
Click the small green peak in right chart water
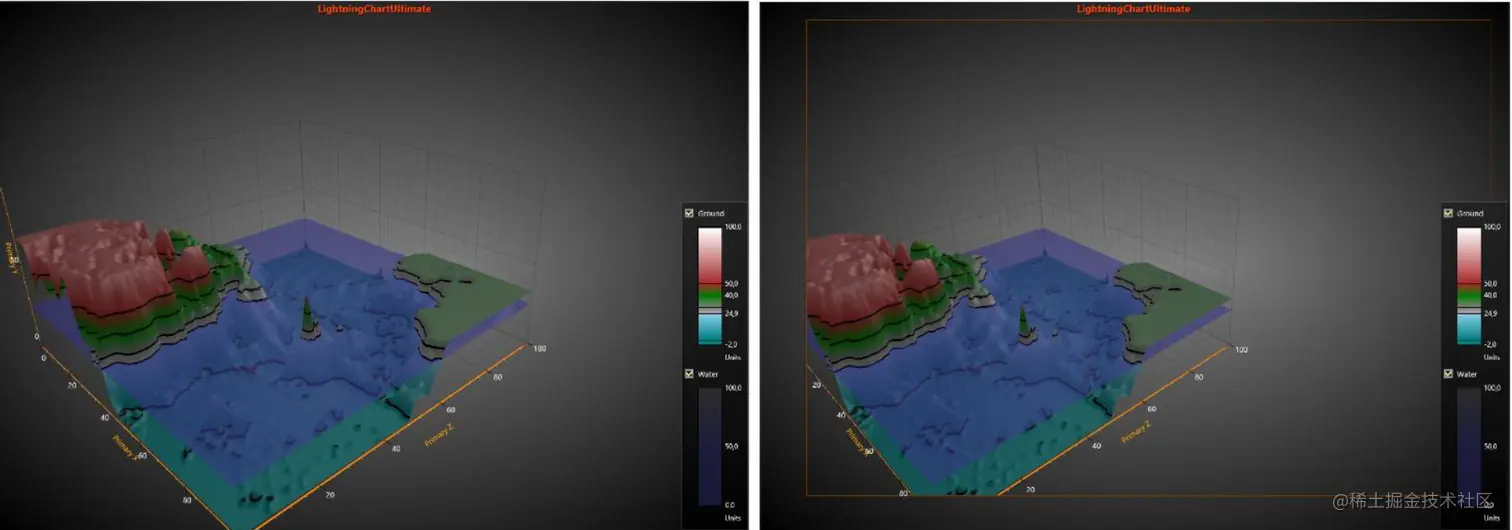coord(1025,325)
